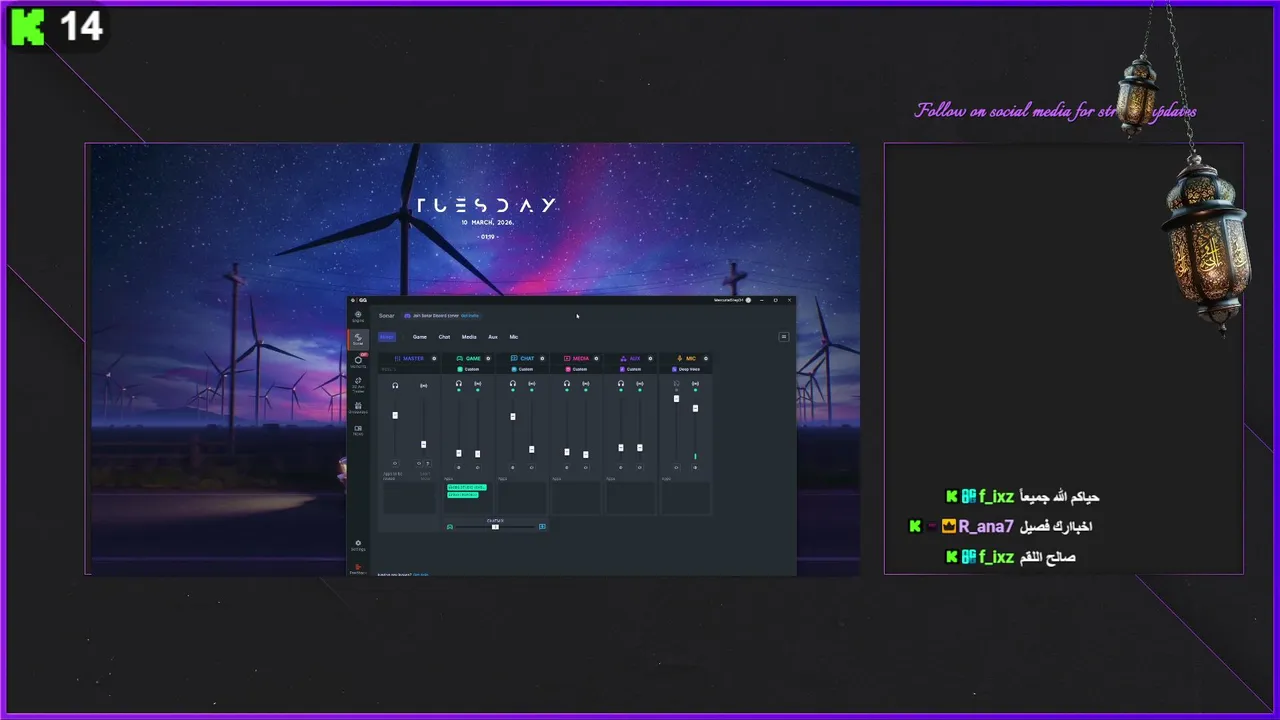This screenshot has height=720, width=1280.
Task: Click the chat icon right of ChatMix
Action: [542, 527]
